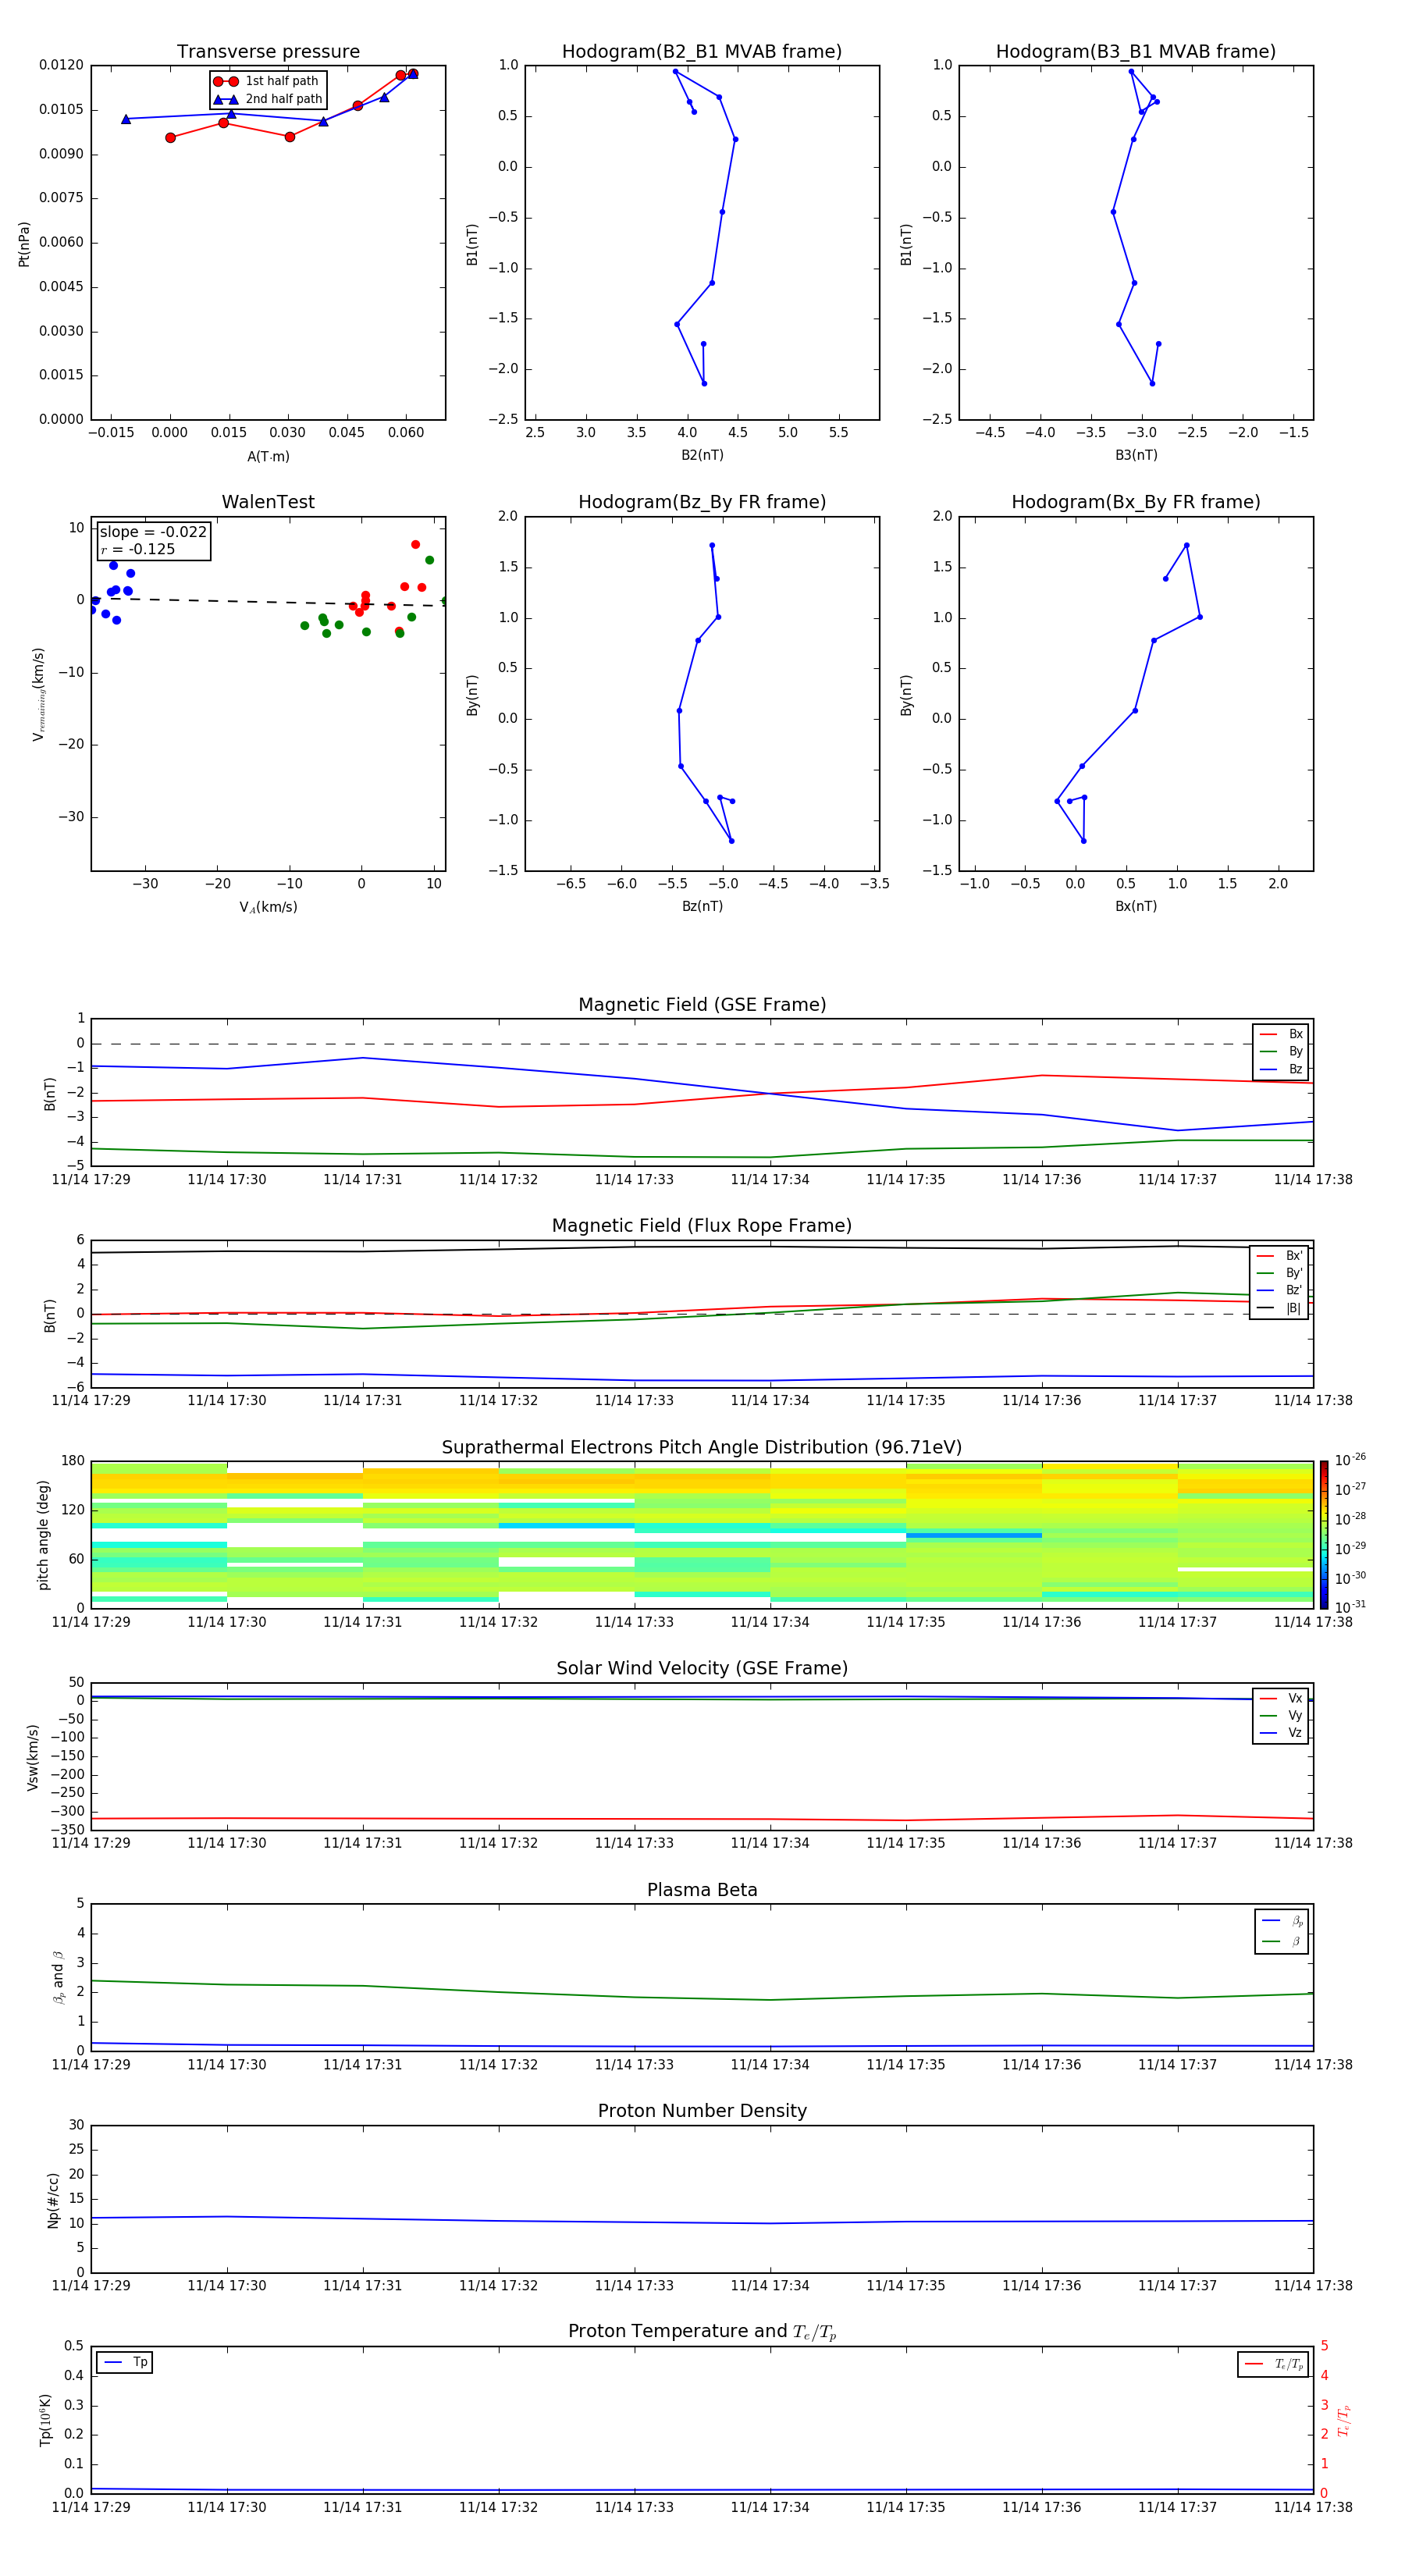
Task: Click the highest red dot in WalenTest plot
Action: point(415,544)
